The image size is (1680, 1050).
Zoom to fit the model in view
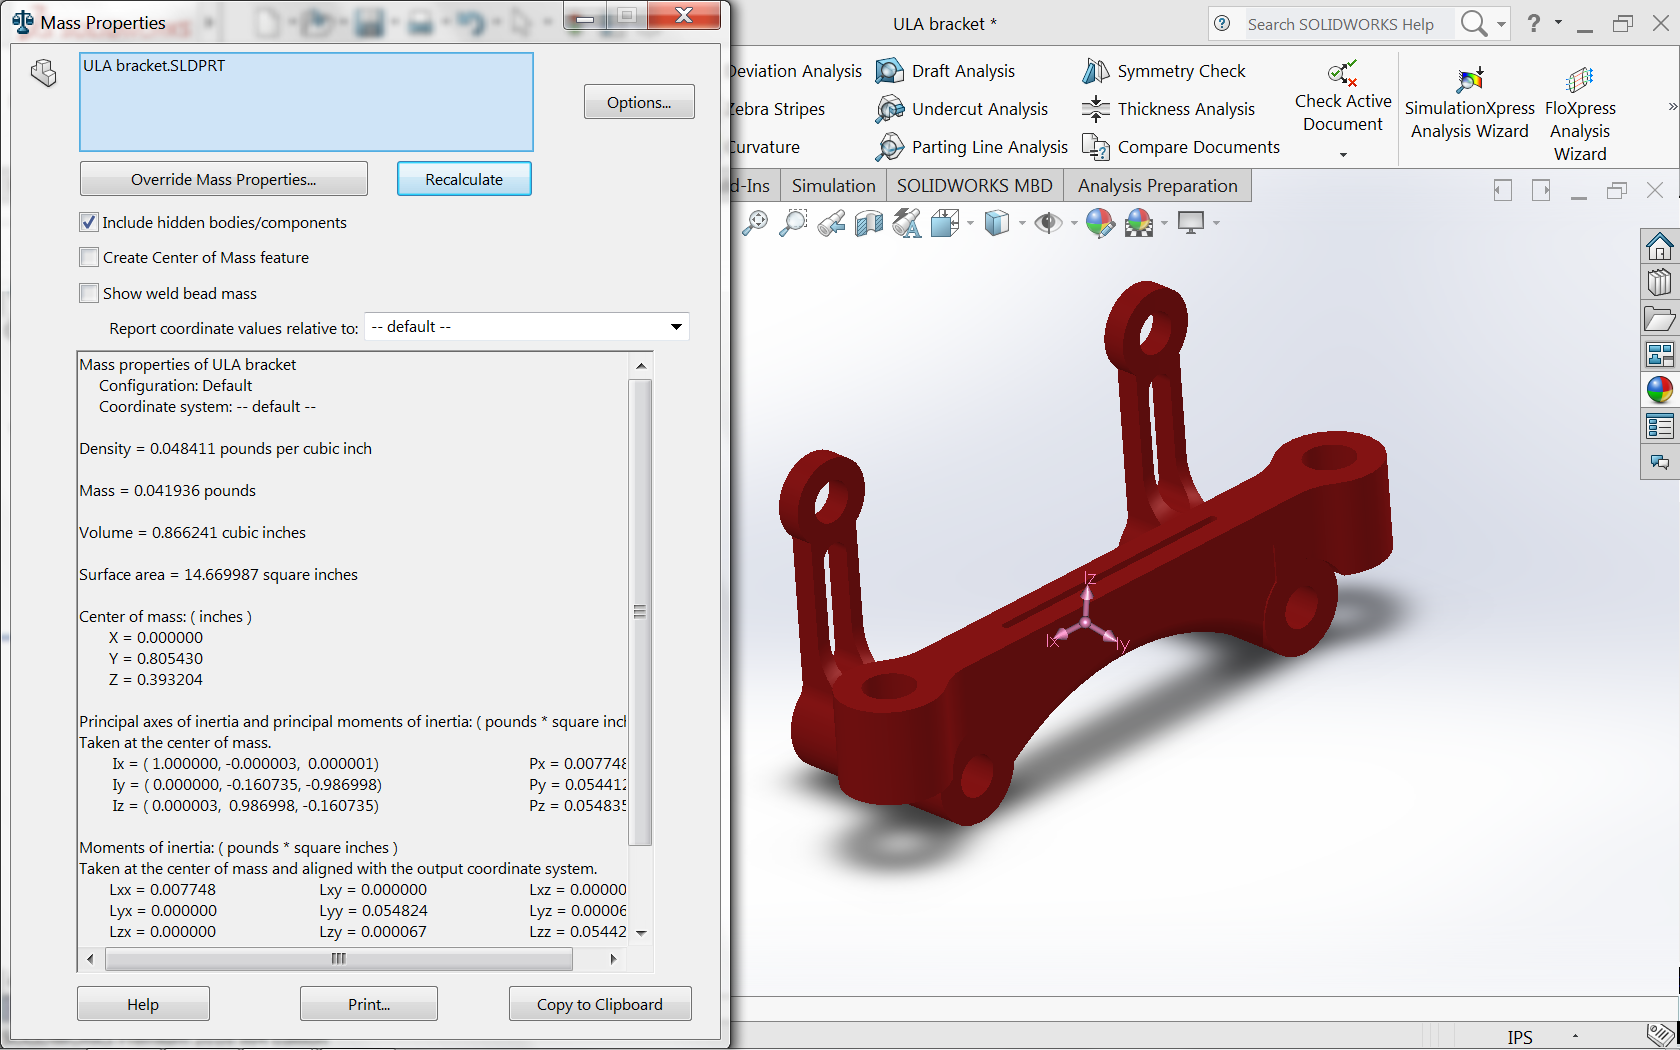(755, 223)
